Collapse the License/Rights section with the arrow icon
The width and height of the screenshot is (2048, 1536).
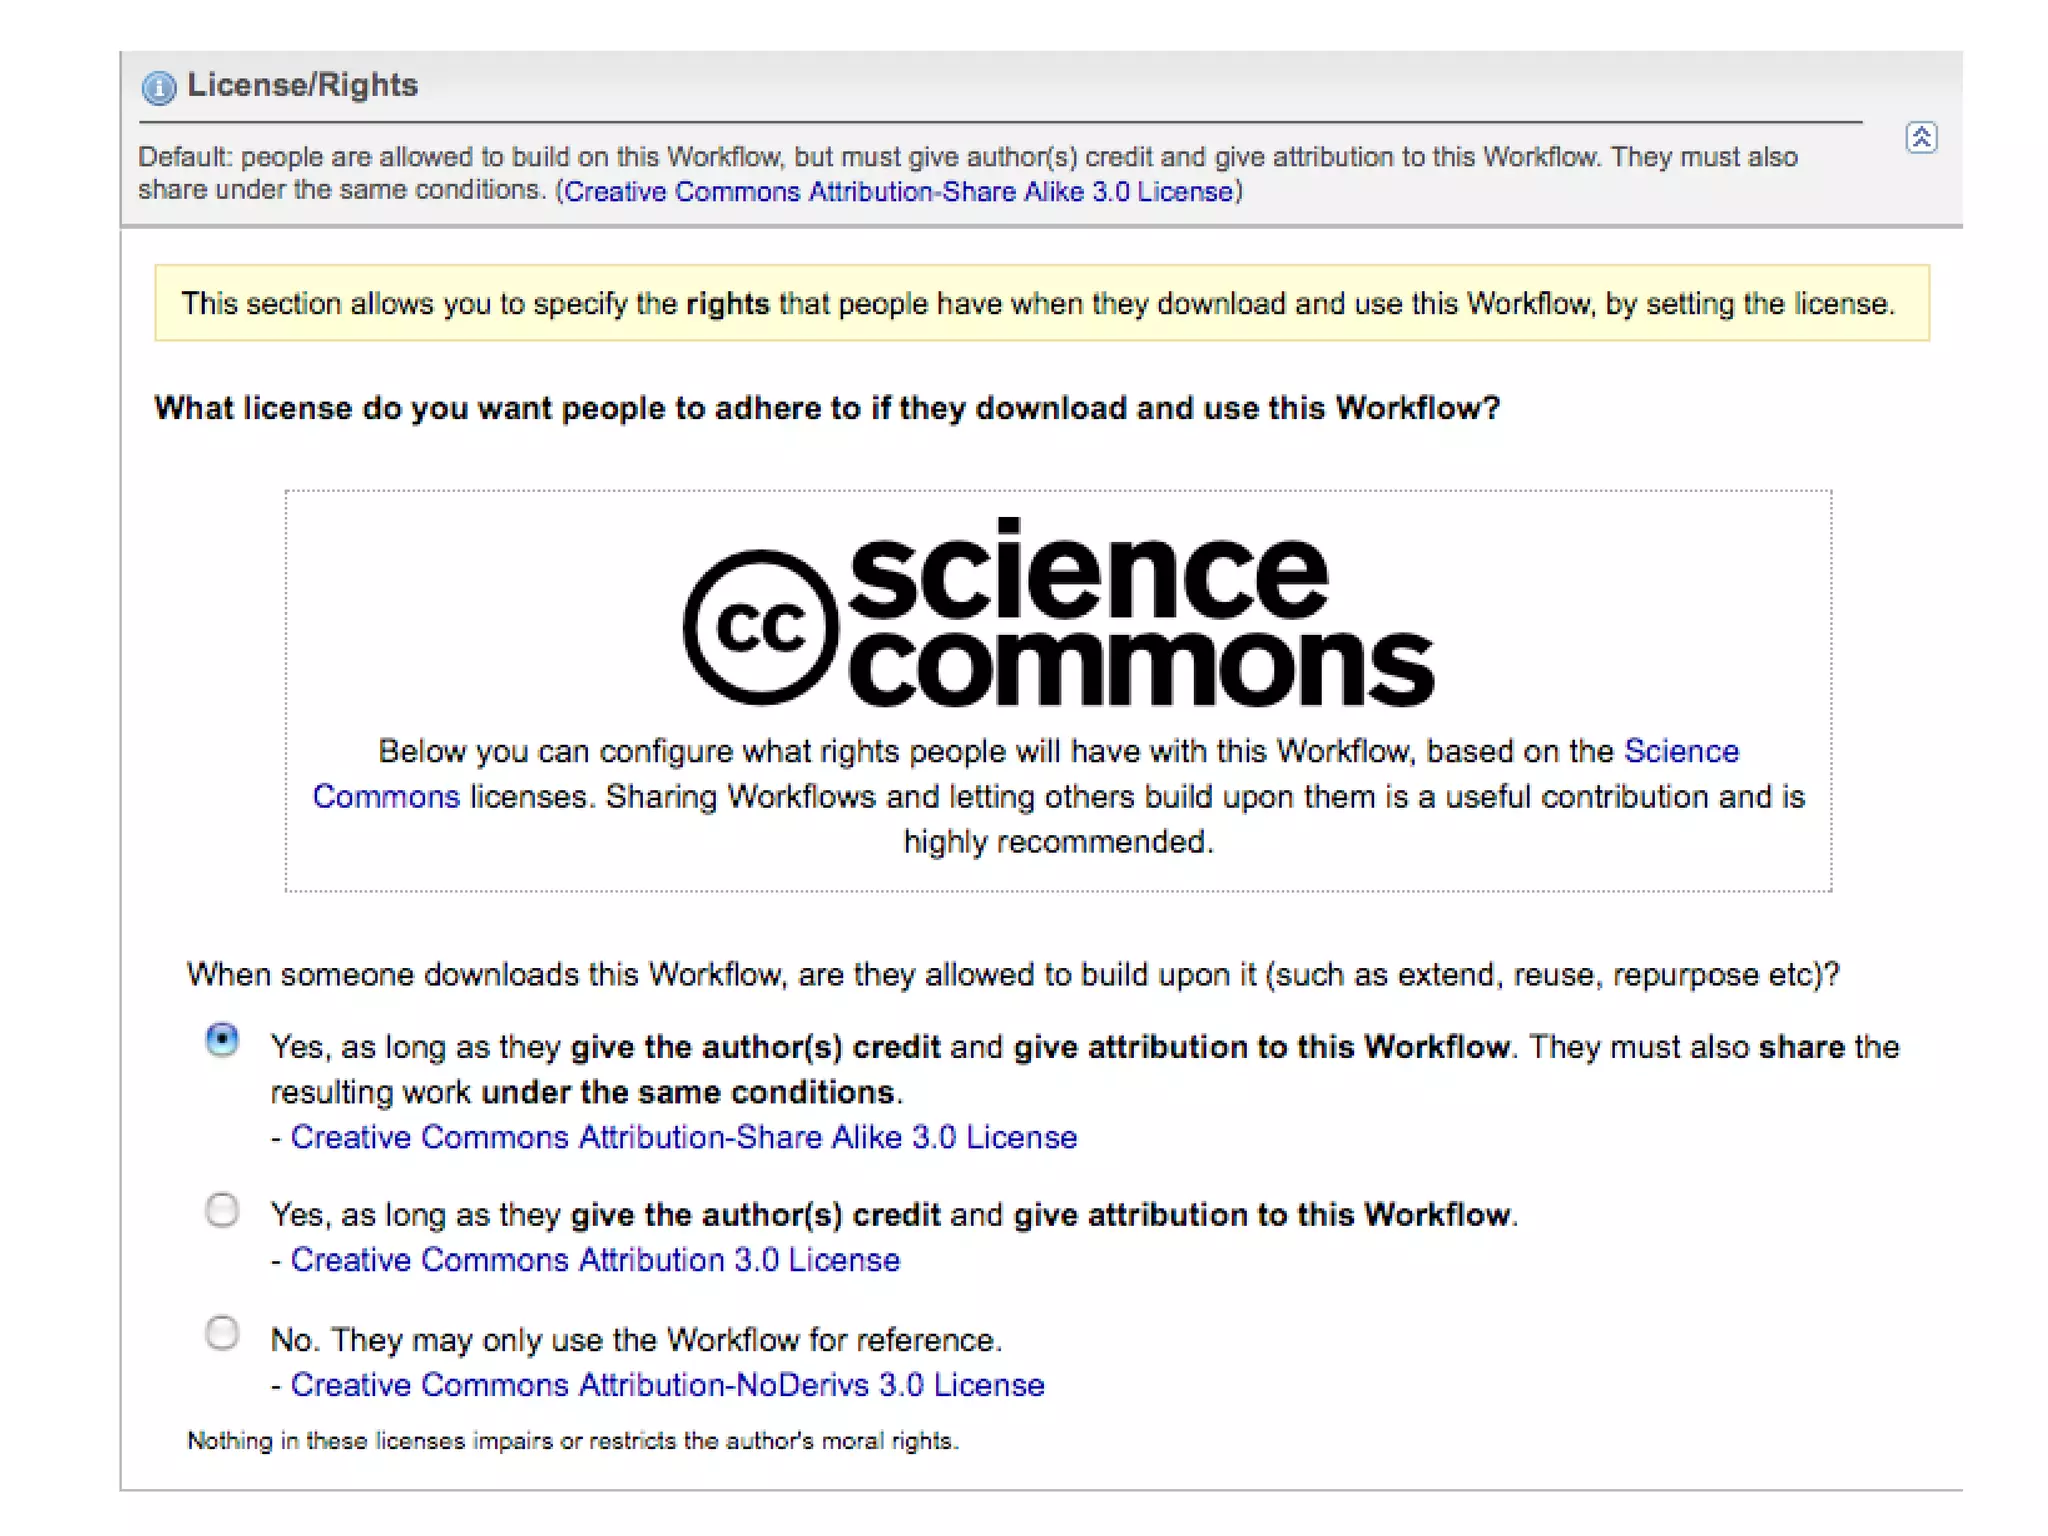click(1920, 137)
